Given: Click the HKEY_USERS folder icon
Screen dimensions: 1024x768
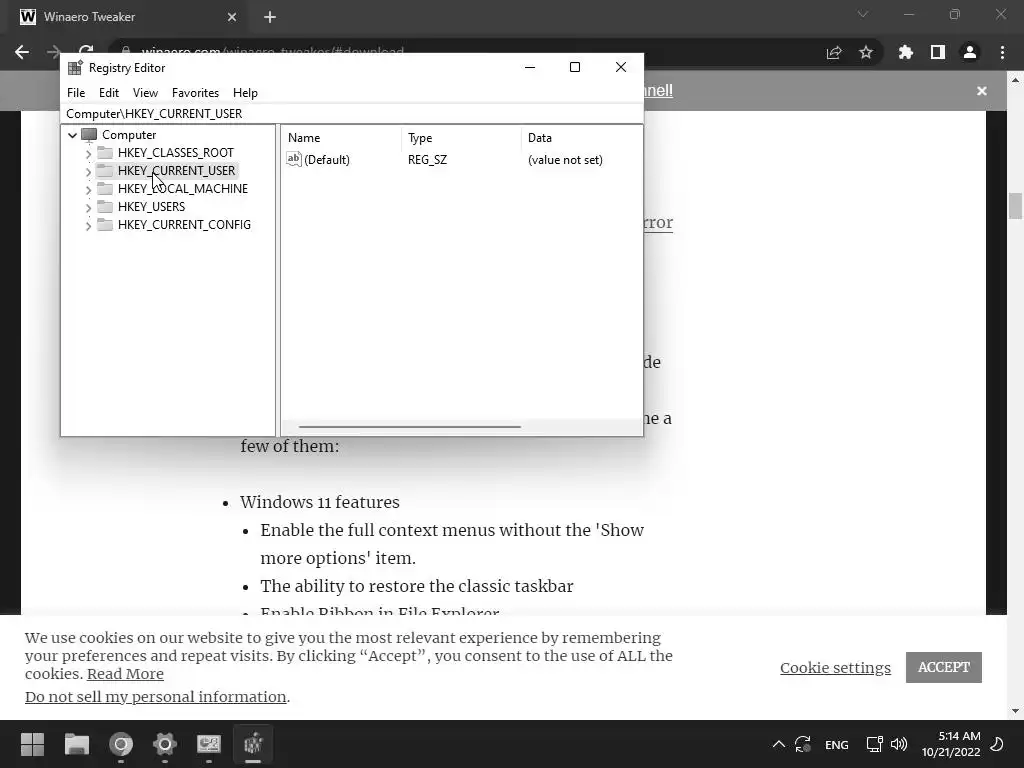Looking at the screenshot, I should 104,206.
